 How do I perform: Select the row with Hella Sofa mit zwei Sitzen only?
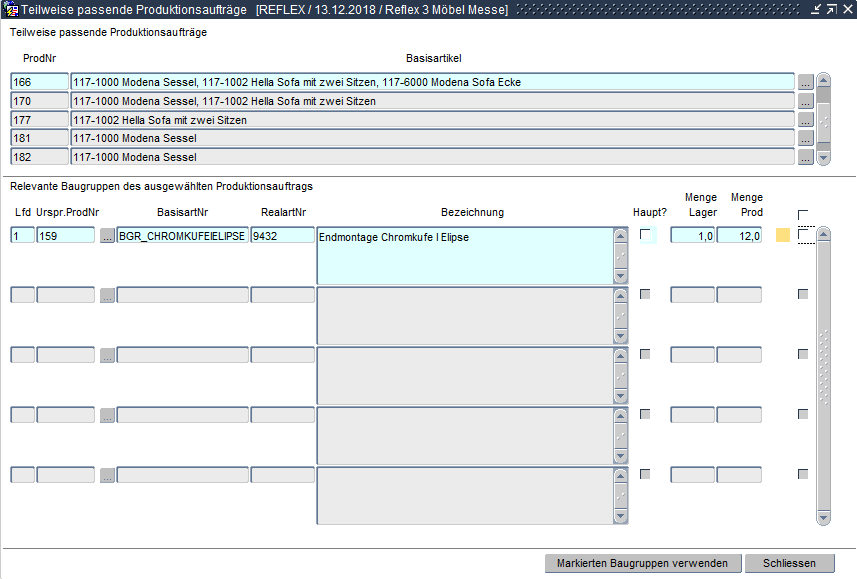point(431,120)
